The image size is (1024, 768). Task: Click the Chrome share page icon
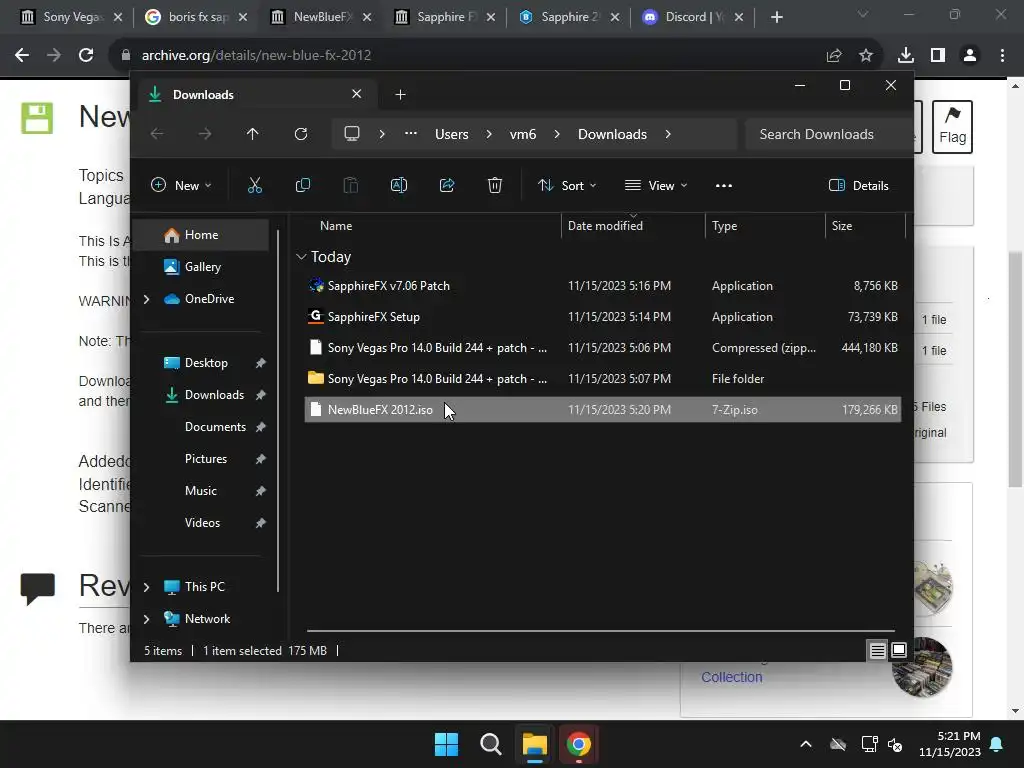[x=834, y=56]
